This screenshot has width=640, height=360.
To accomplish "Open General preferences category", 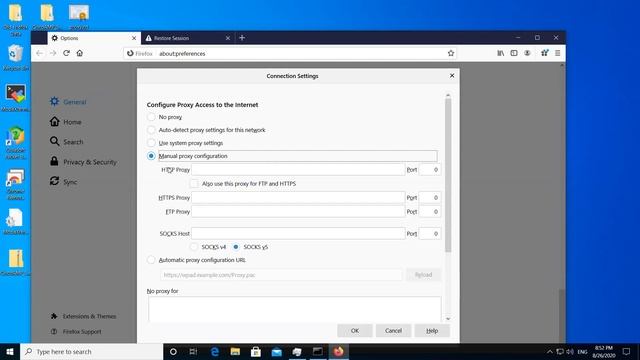I will (68, 102).
